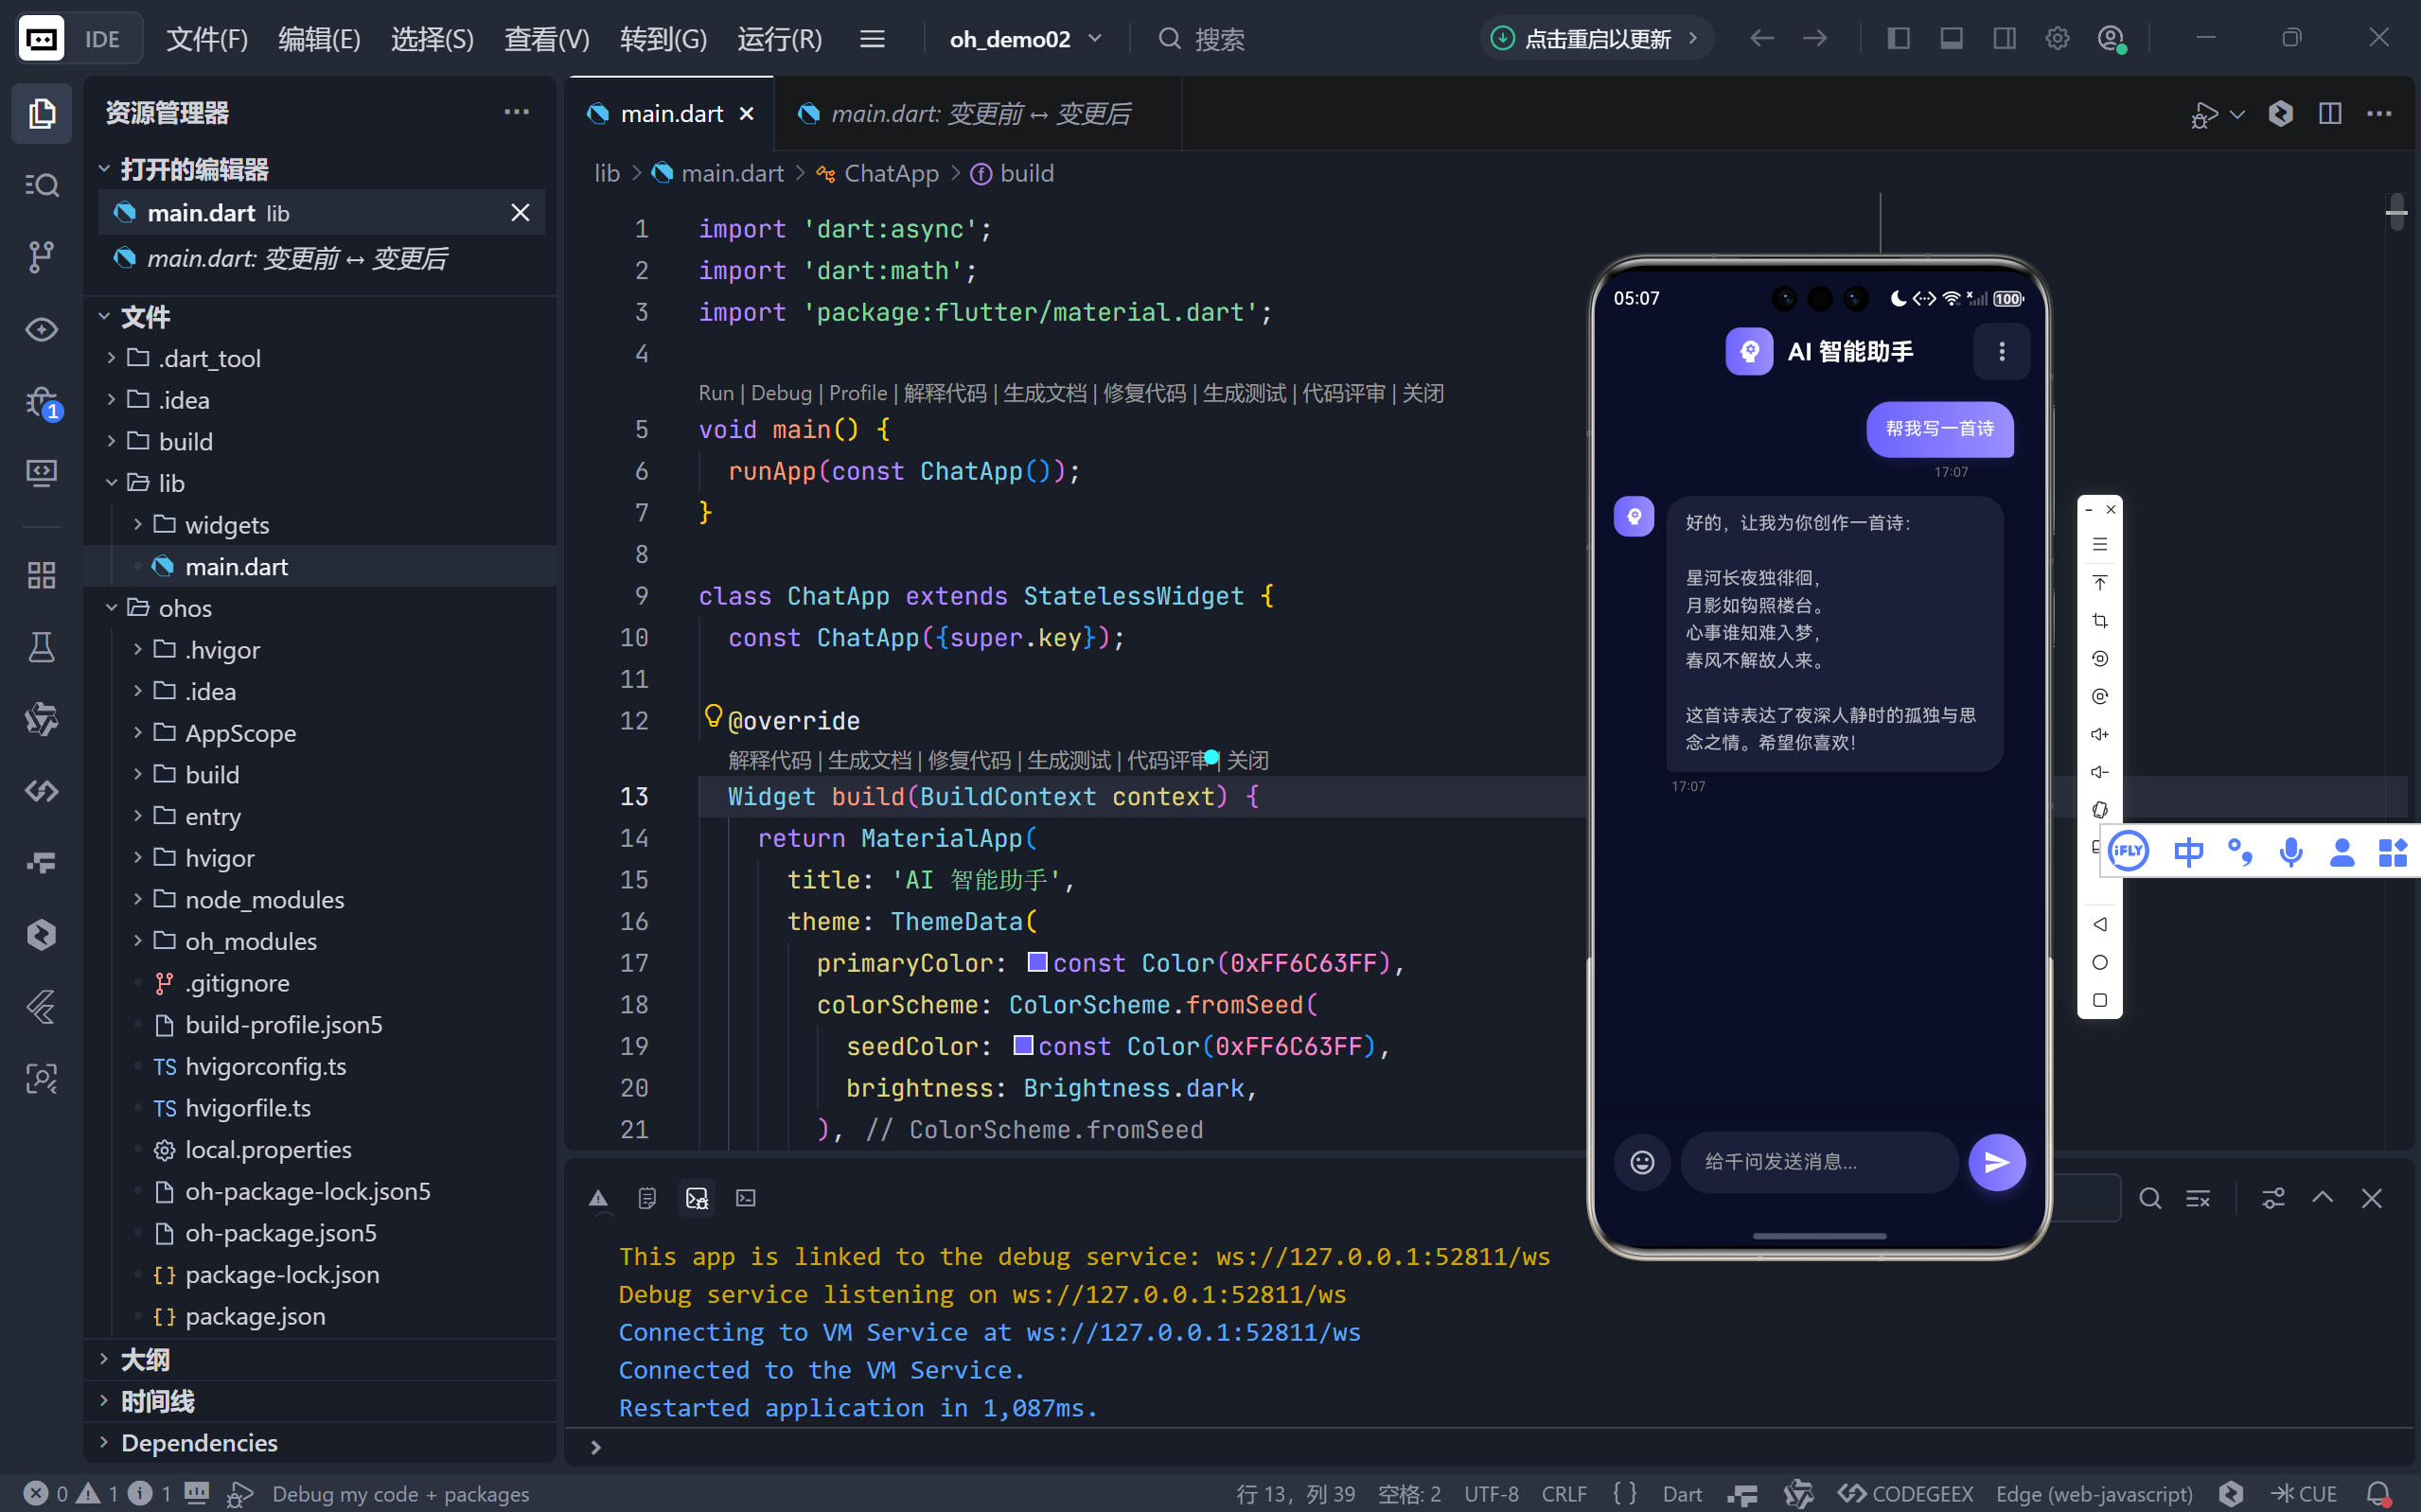Screen dimensions: 2421x1512
Task: Open the 运行(R) menu
Action: [779, 39]
